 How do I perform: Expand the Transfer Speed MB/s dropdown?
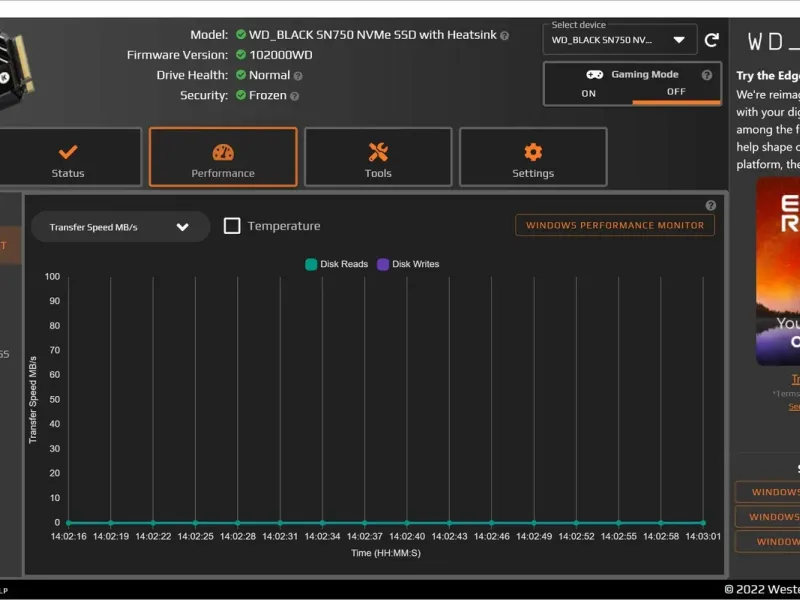(x=120, y=227)
